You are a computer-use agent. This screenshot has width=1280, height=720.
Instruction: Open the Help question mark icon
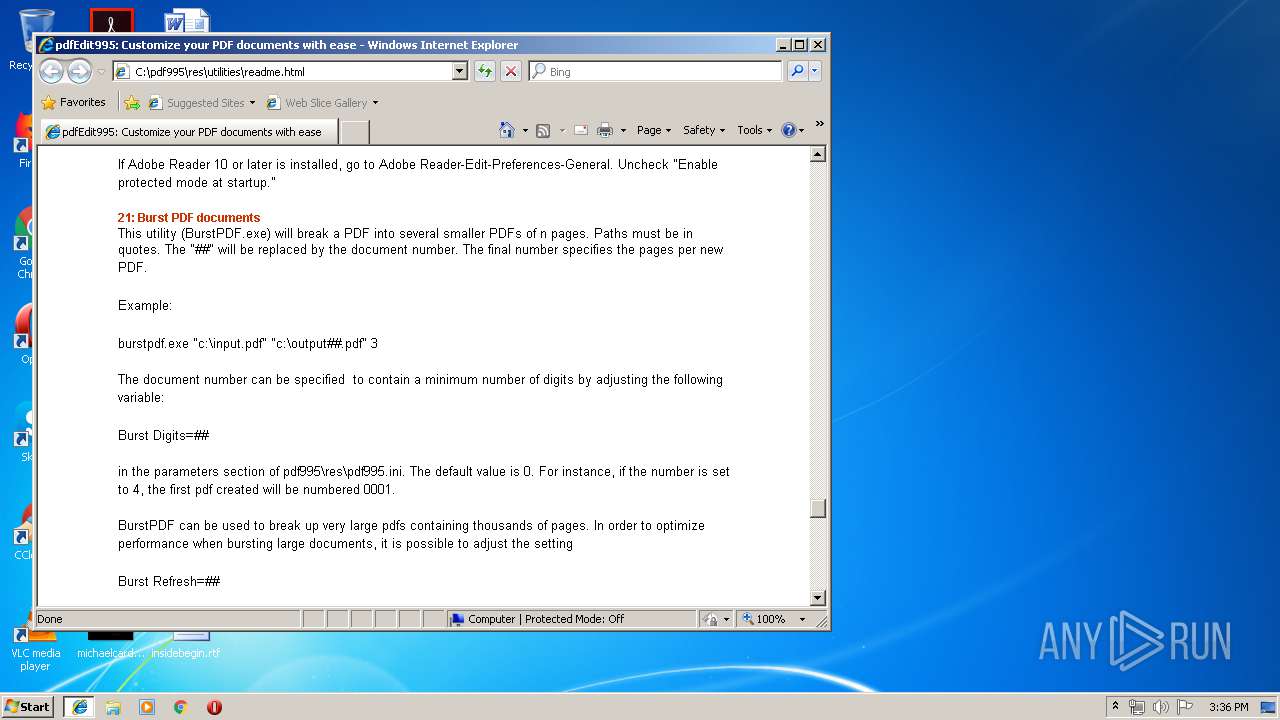[788, 130]
